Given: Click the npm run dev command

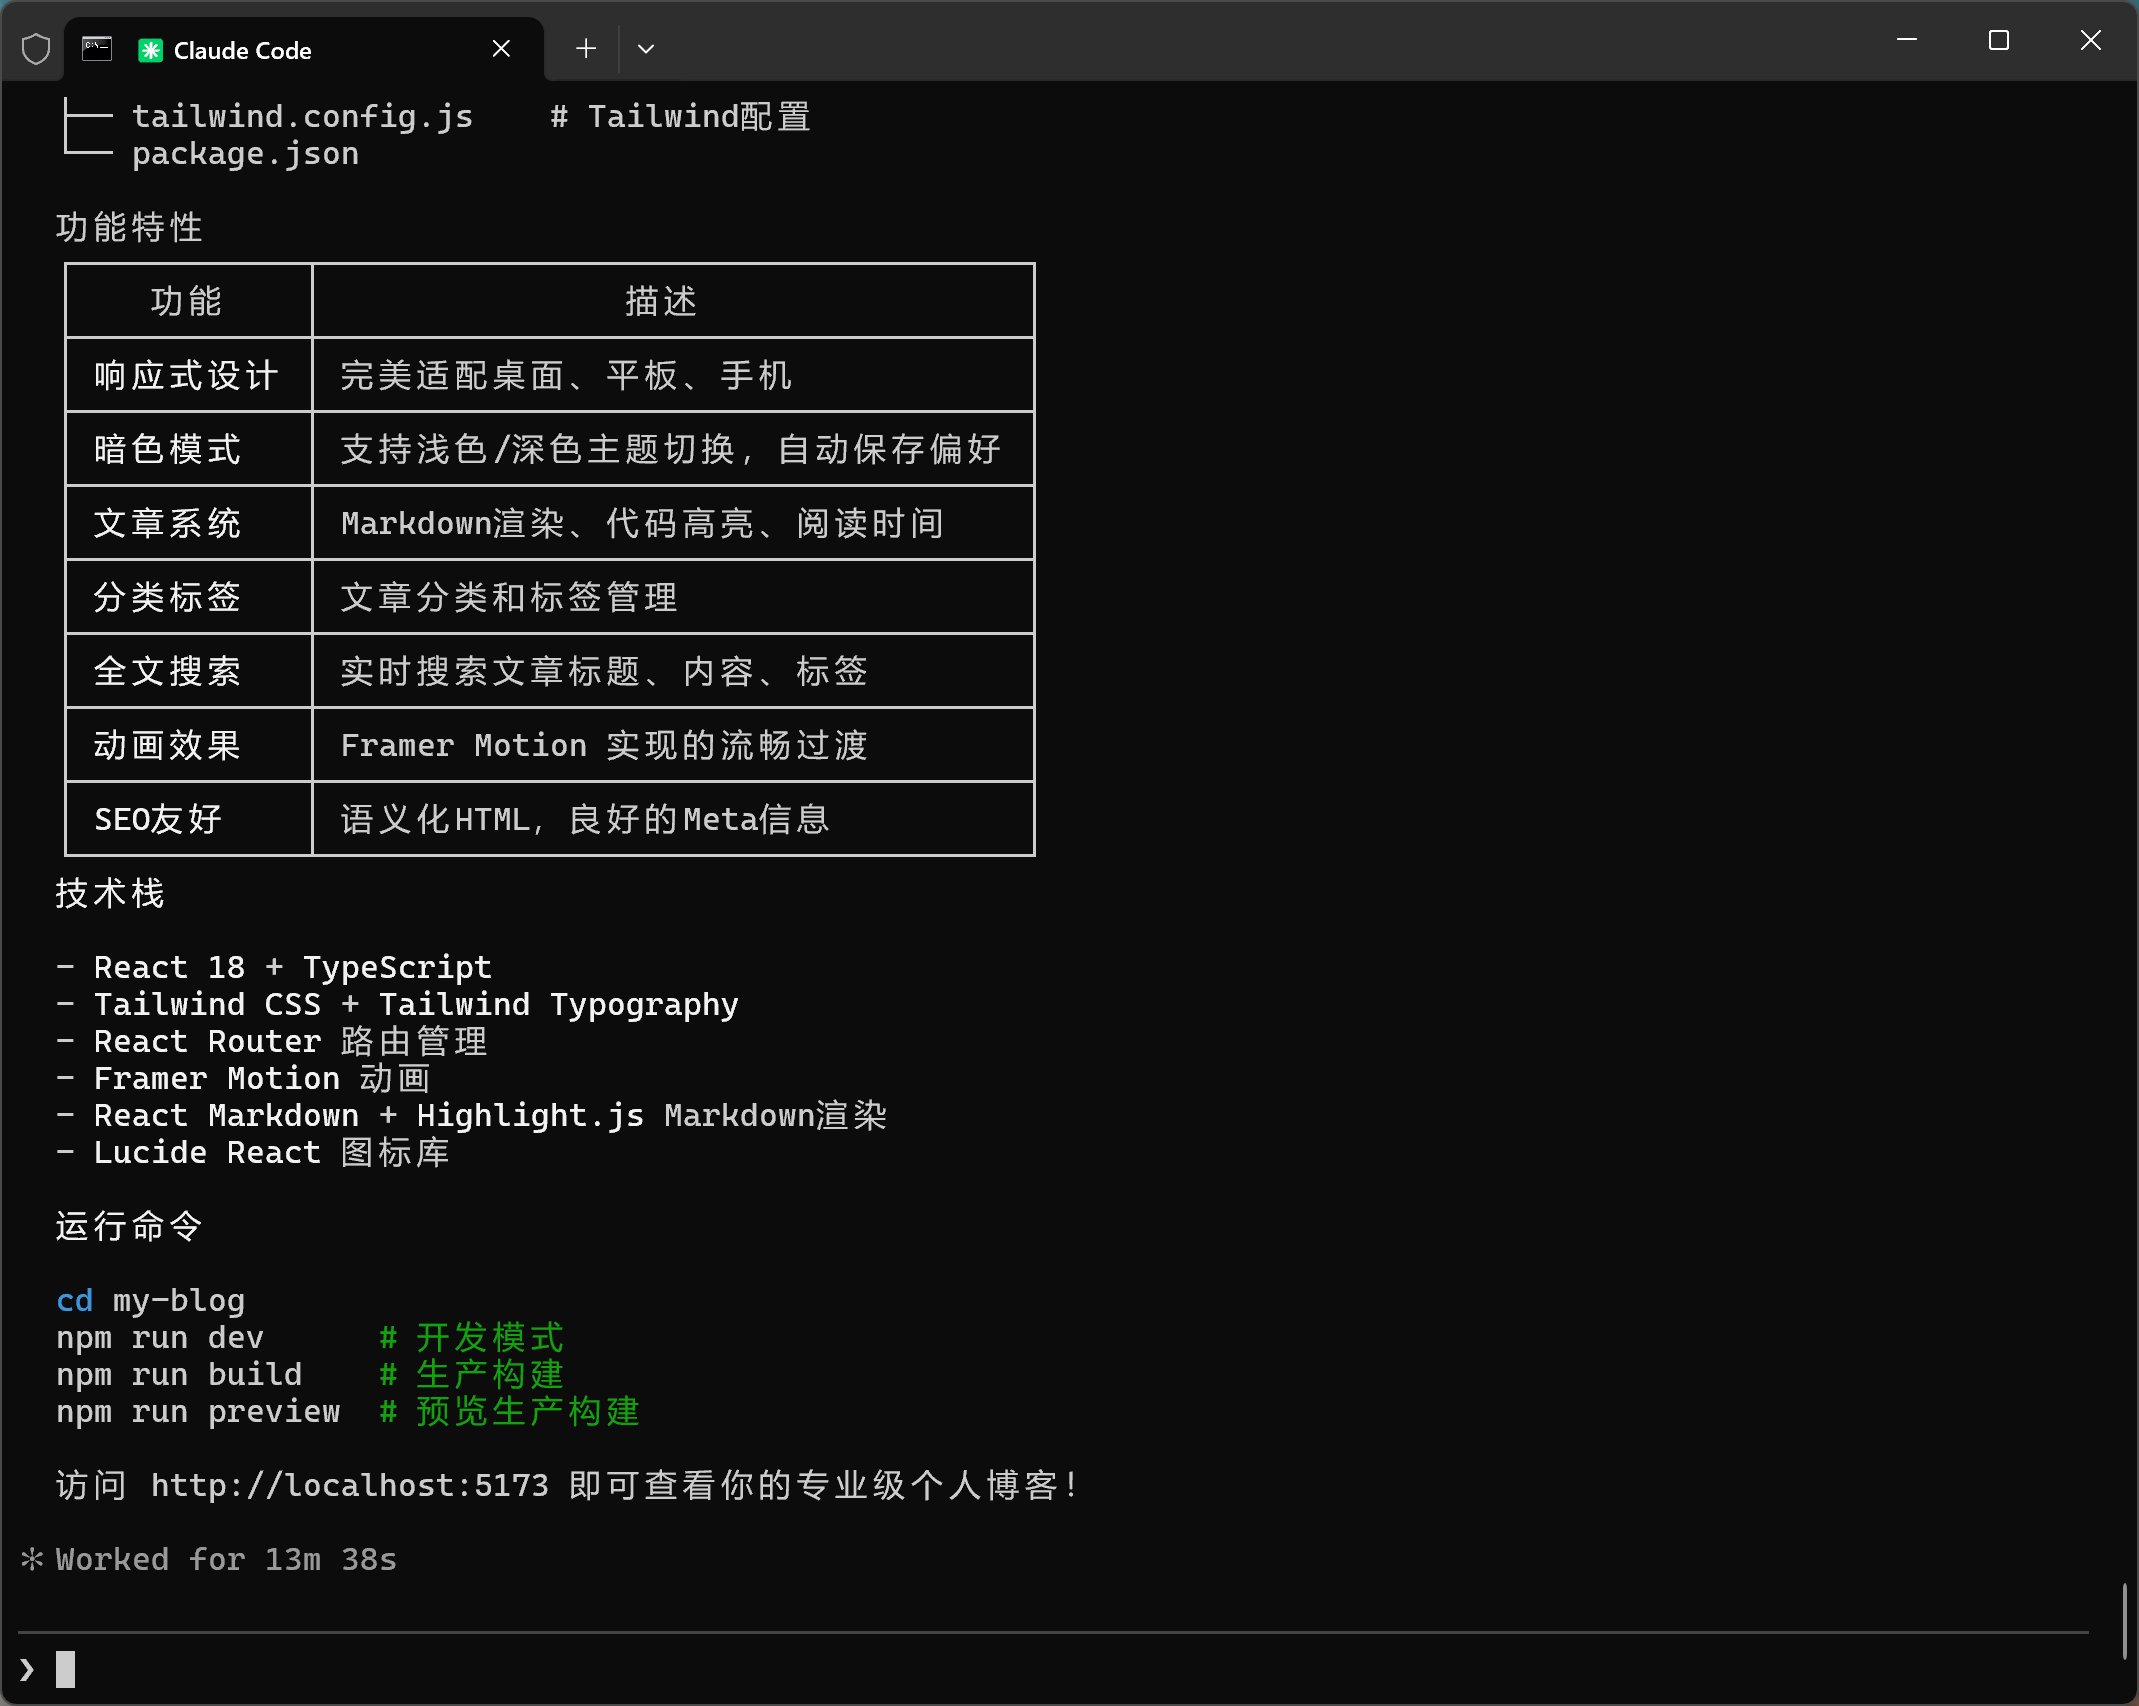Looking at the screenshot, I should [x=160, y=1337].
